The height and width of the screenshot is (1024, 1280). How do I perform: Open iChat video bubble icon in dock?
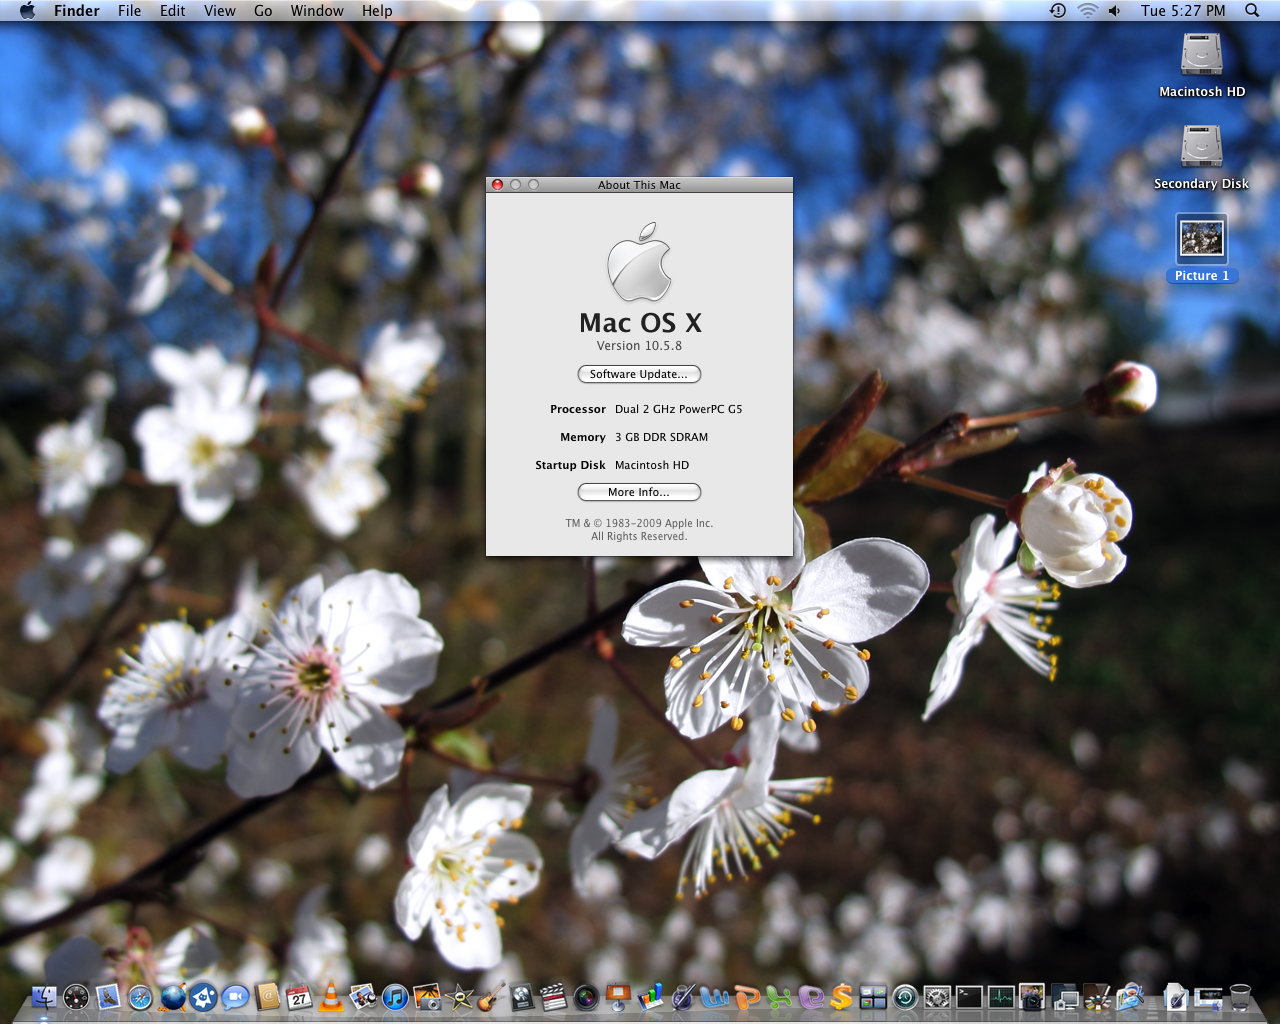(235, 997)
